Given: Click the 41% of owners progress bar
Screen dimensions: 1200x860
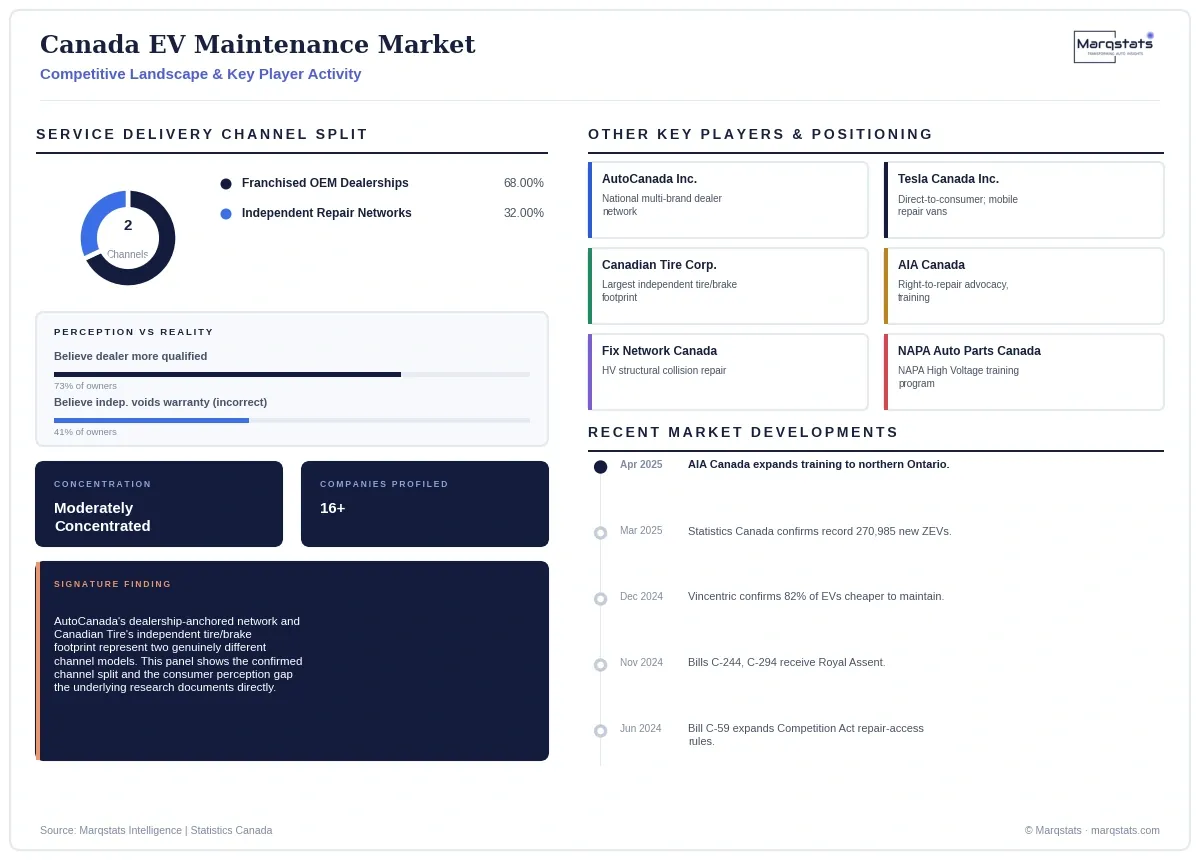Looking at the screenshot, I should coord(292,420).
